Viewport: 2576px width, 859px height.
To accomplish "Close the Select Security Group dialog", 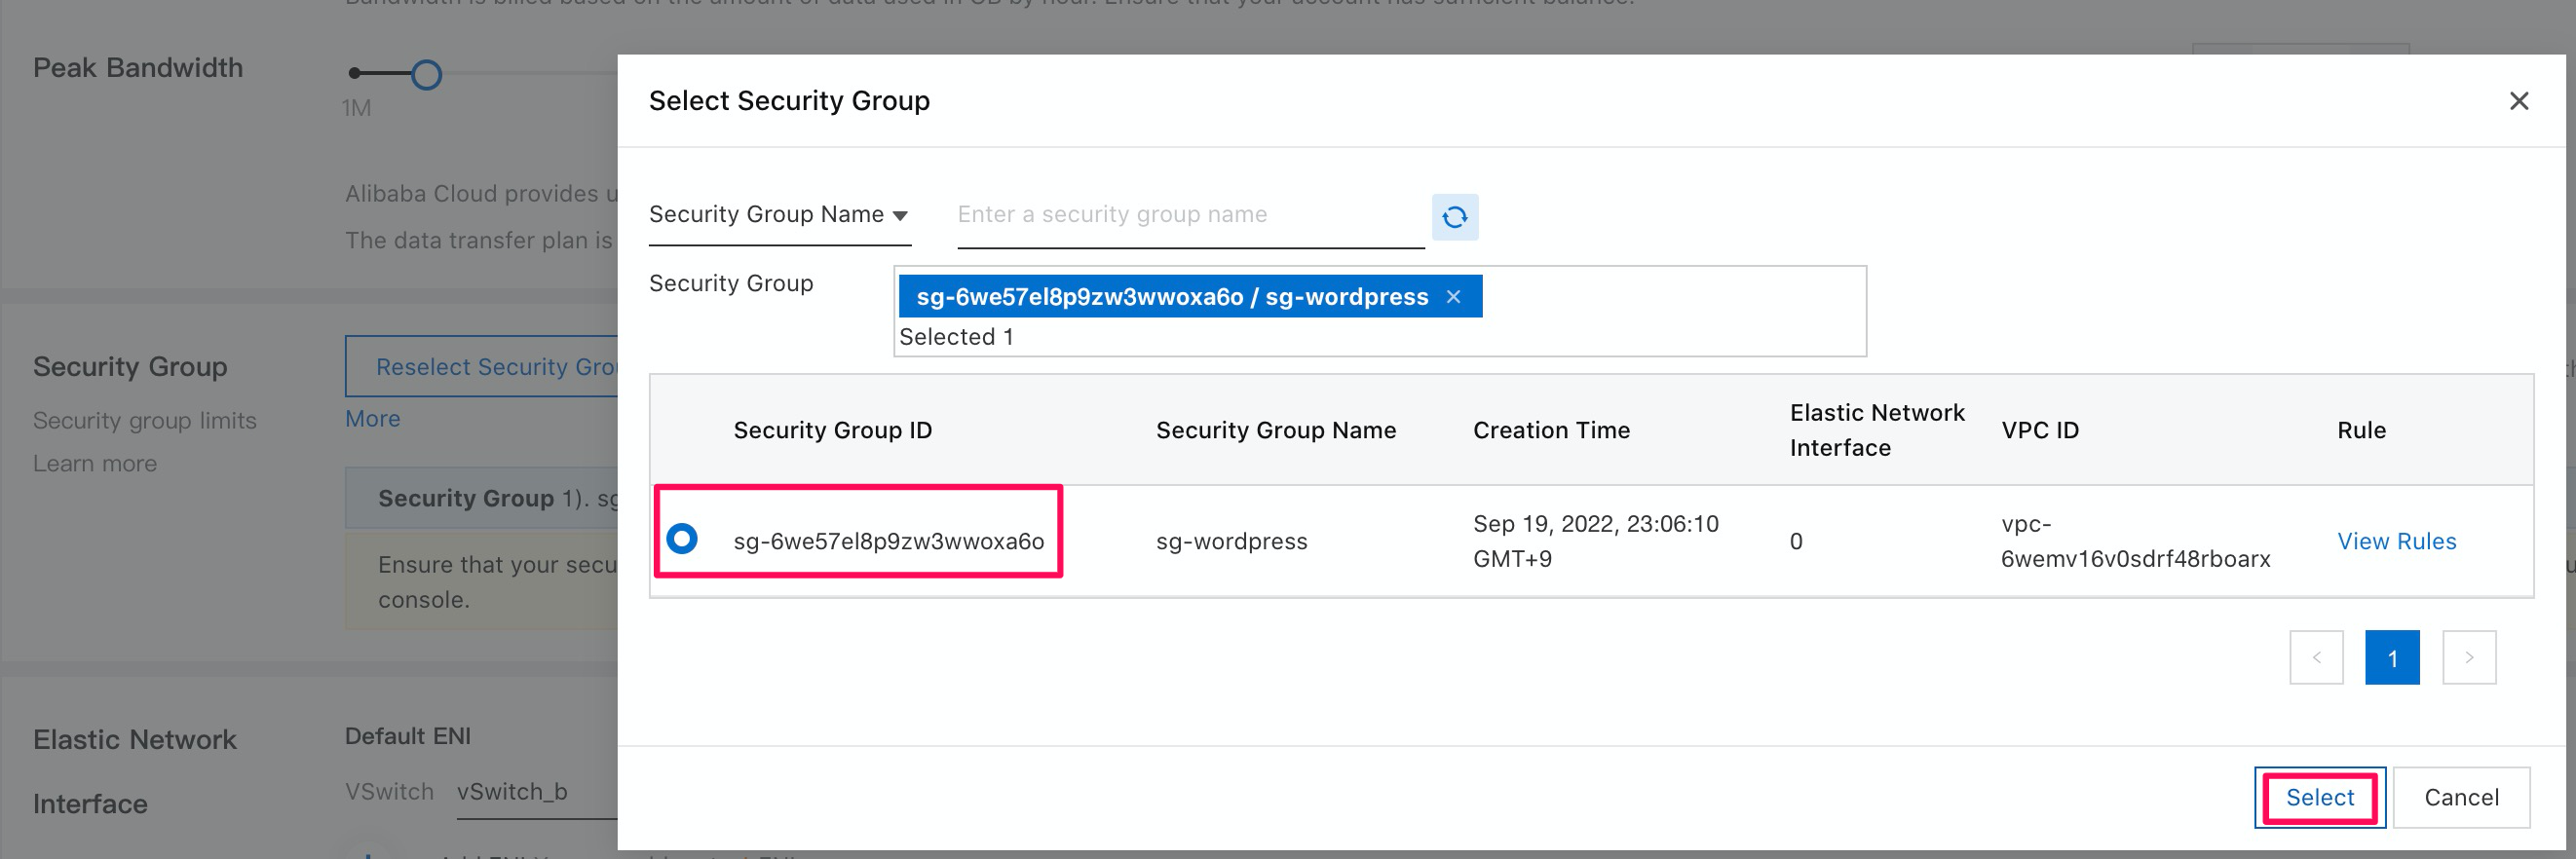I will click(x=2518, y=101).
